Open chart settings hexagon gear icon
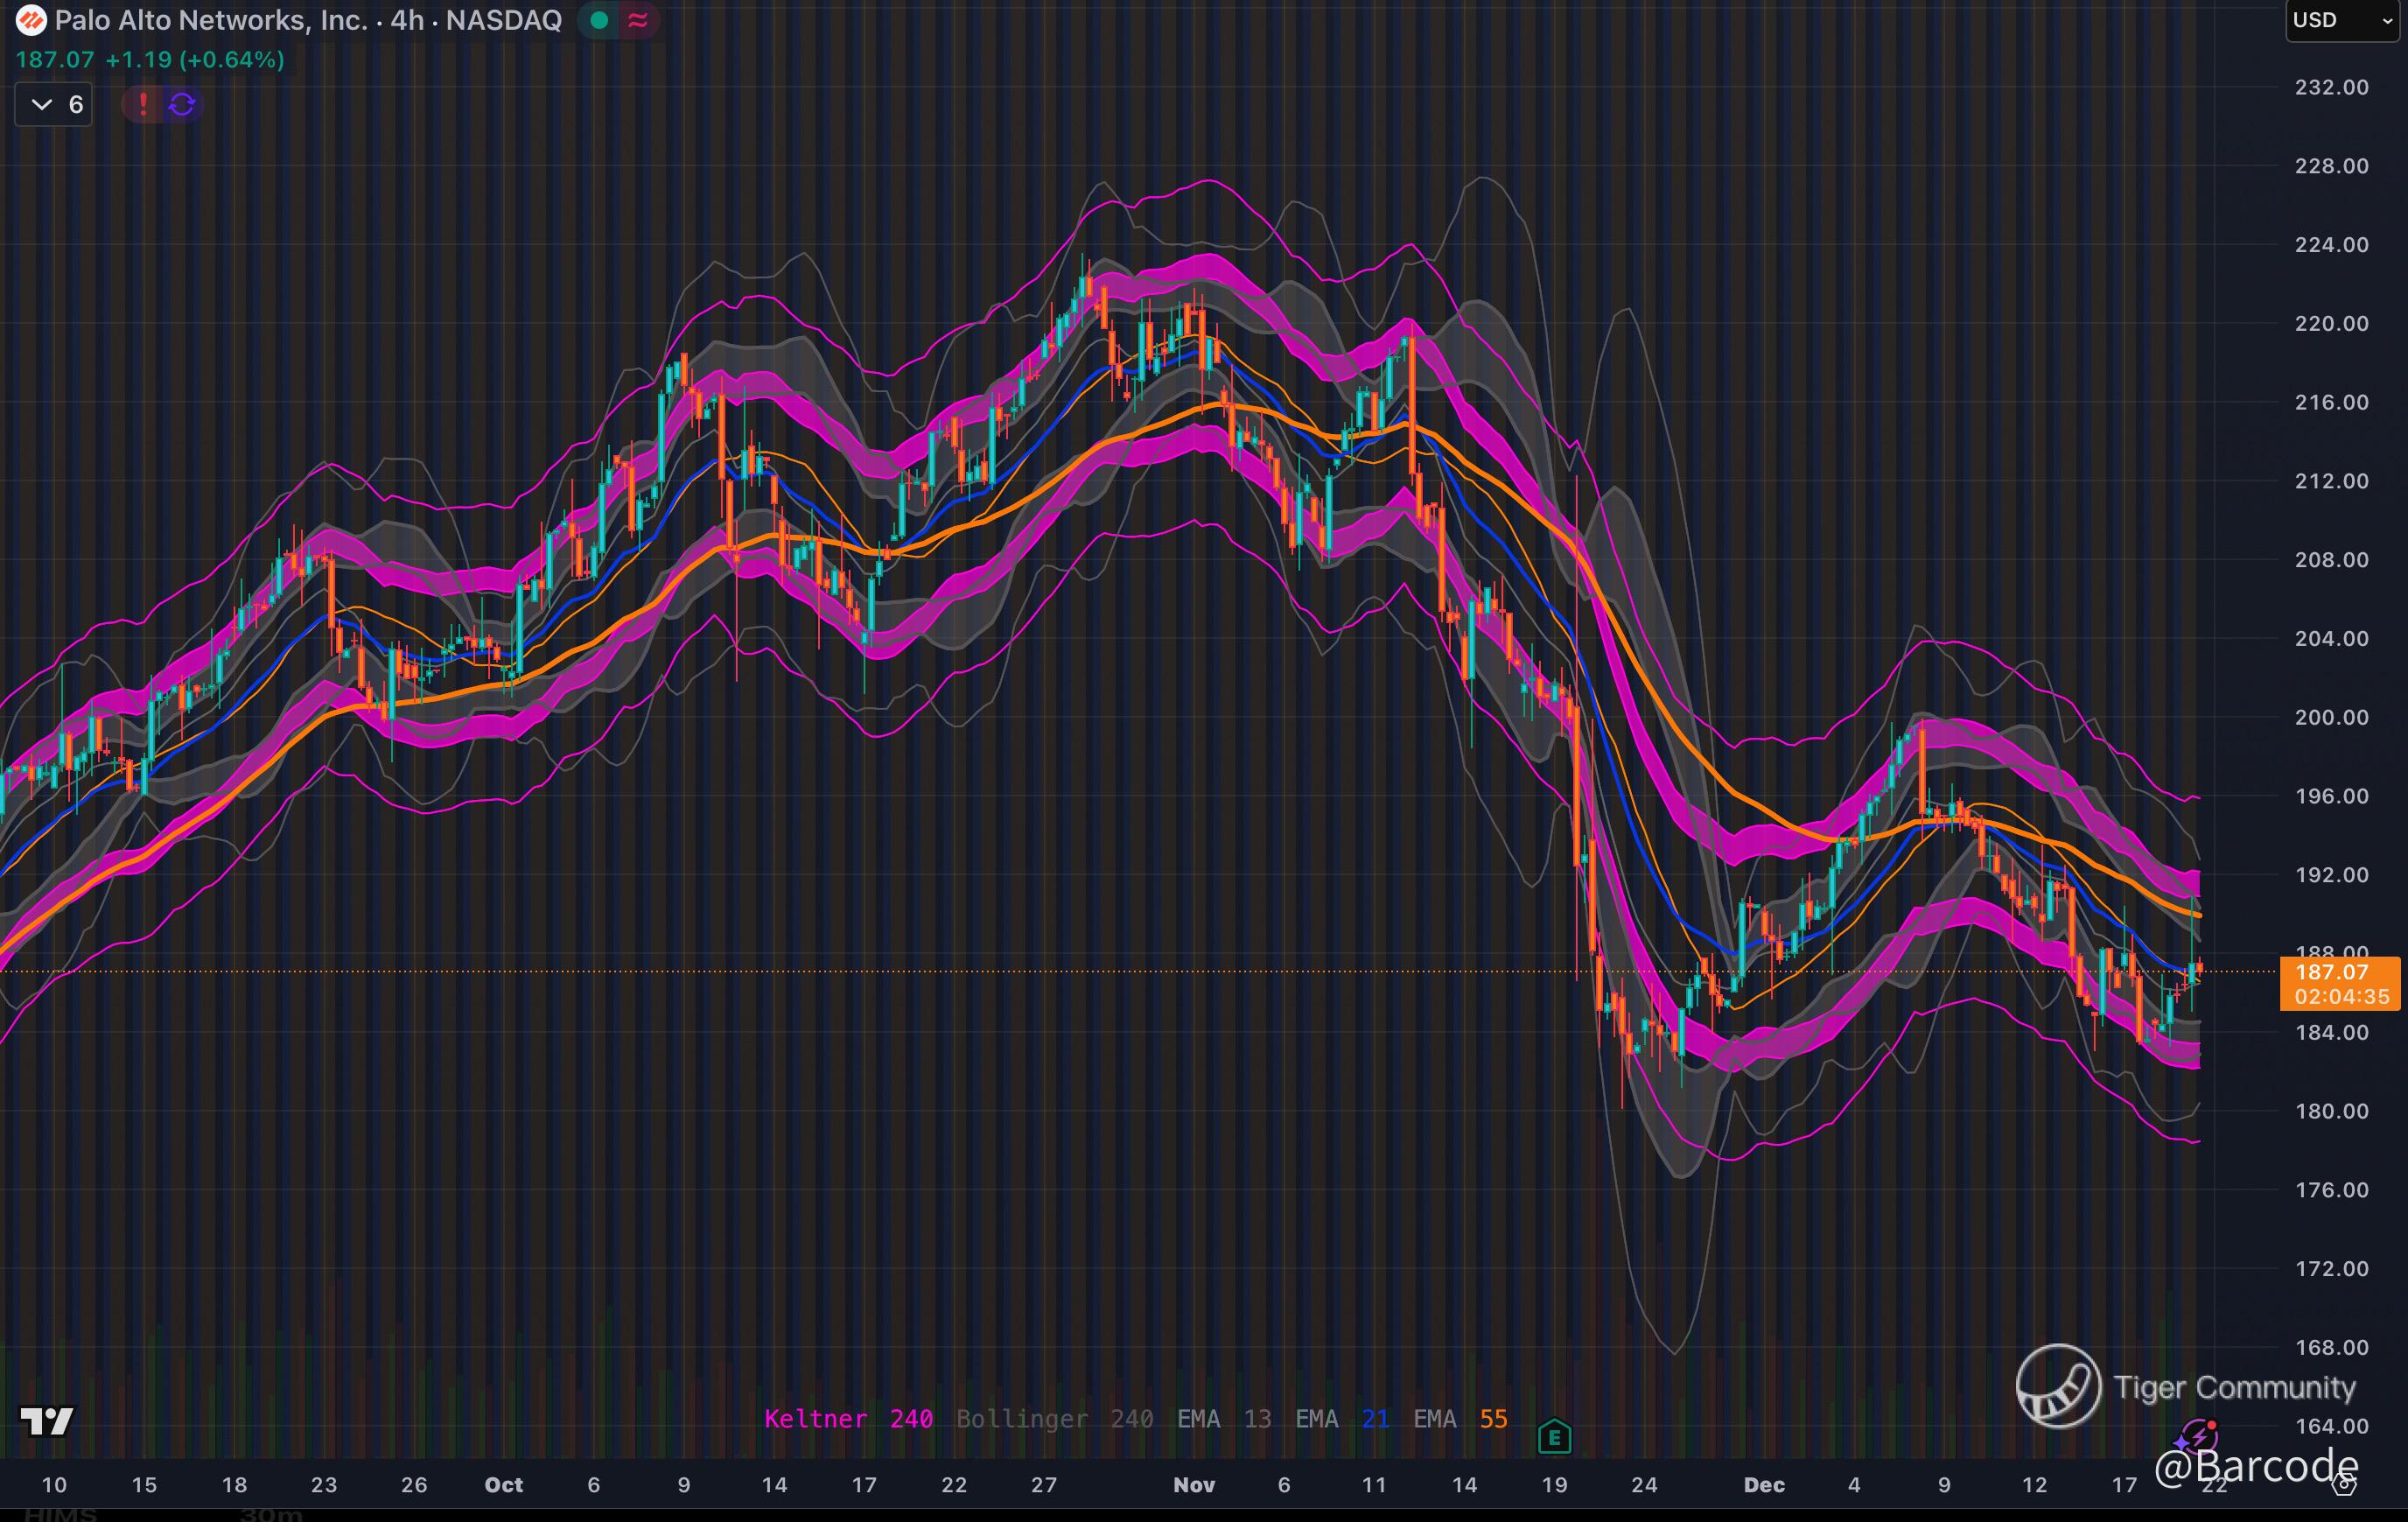2408x1522 pixels. [x=2345, y=1485]
